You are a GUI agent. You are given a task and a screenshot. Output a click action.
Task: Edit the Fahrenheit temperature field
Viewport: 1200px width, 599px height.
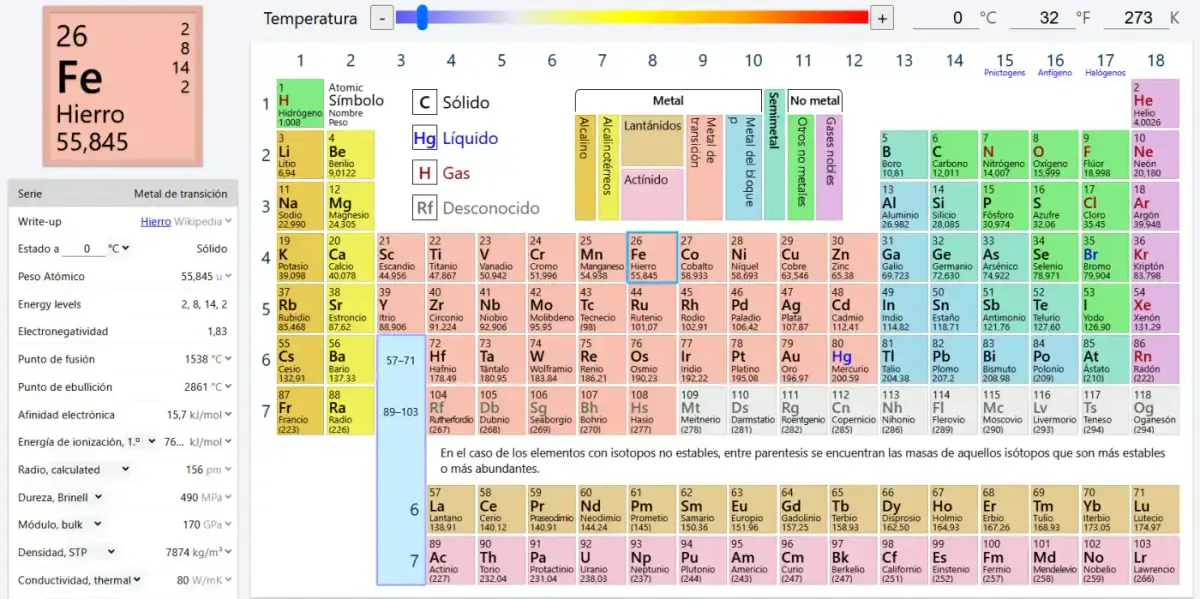1040,18
